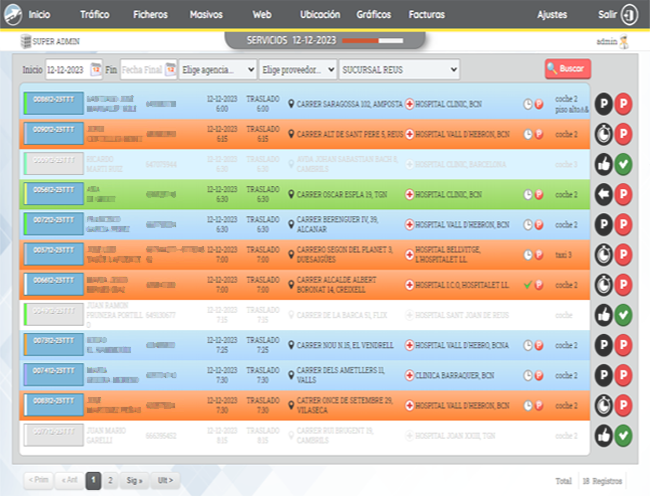Viewport: 650px width, 496px height.
Task: Click back arrow icon for Carrer Oscar Espla row
Action: coord(604,194)
